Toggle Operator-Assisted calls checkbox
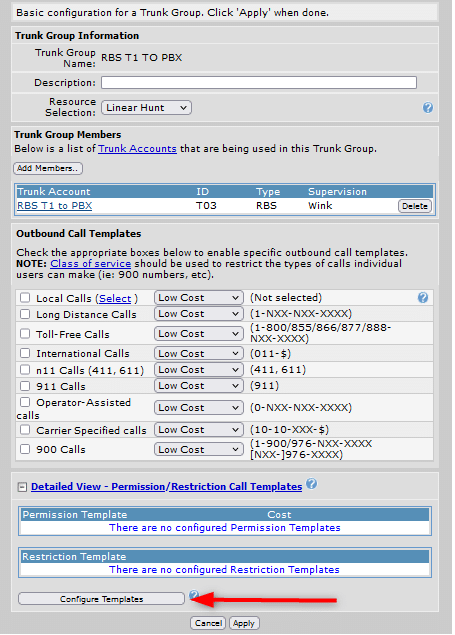The height and width of the screenshot is (635, 455). (25, 402)
